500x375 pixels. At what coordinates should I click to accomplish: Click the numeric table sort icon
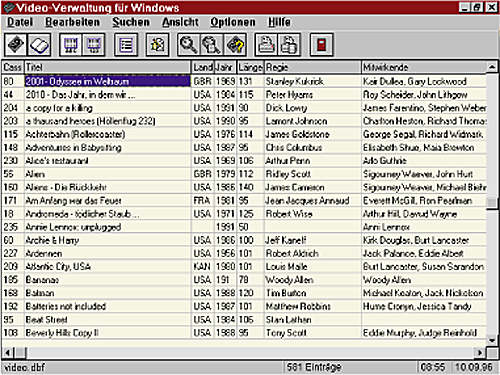click(94, 45)
